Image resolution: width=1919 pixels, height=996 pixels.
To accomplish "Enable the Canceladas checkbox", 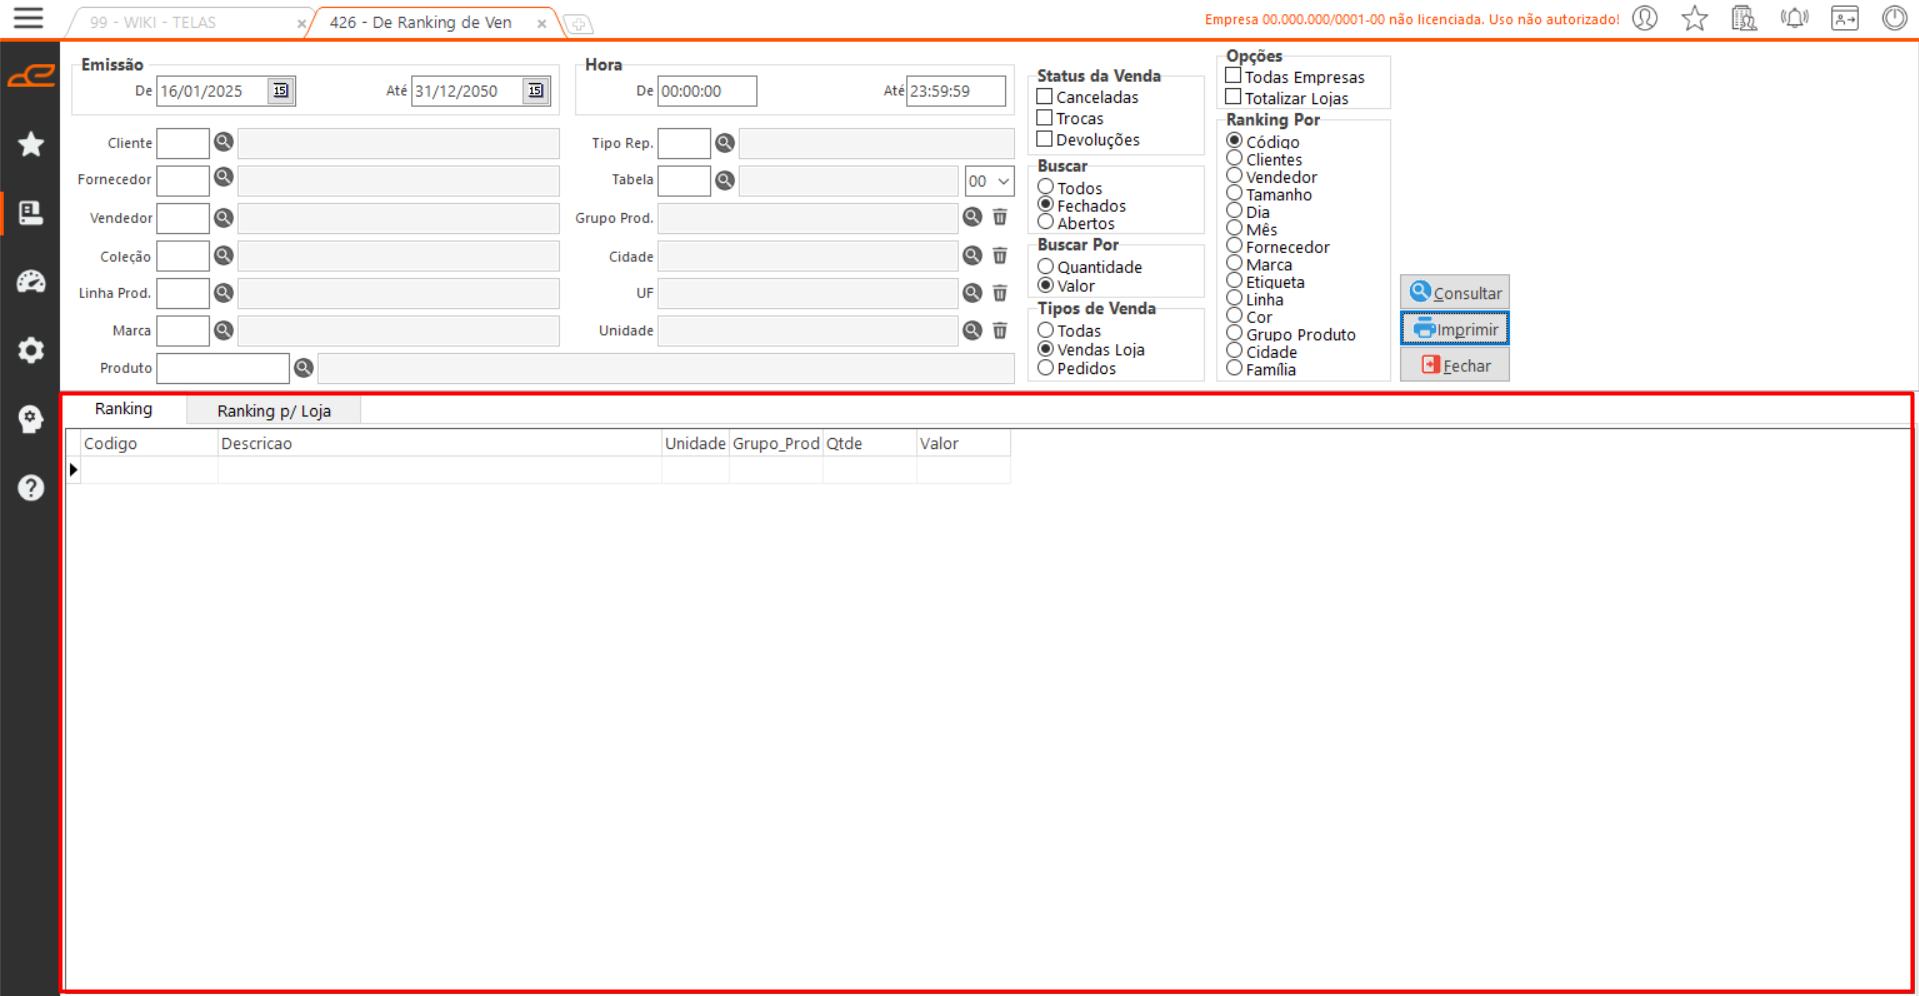I will pyautogui.click(x=1045, y=97).
